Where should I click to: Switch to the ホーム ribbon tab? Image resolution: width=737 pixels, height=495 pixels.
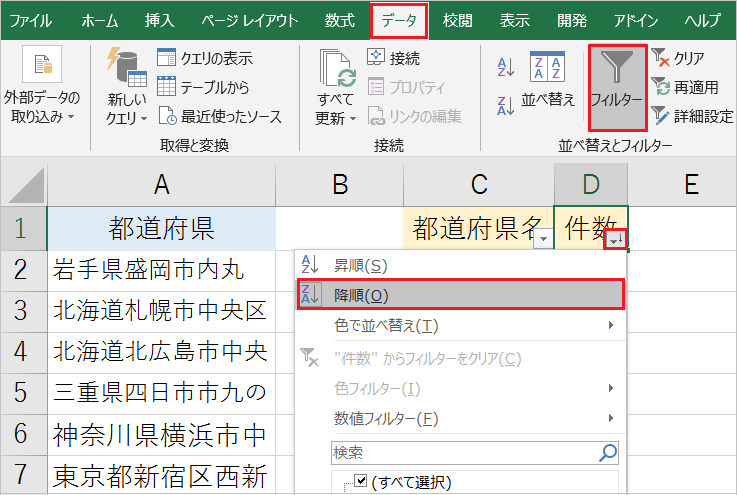click(x=100, y=21)
